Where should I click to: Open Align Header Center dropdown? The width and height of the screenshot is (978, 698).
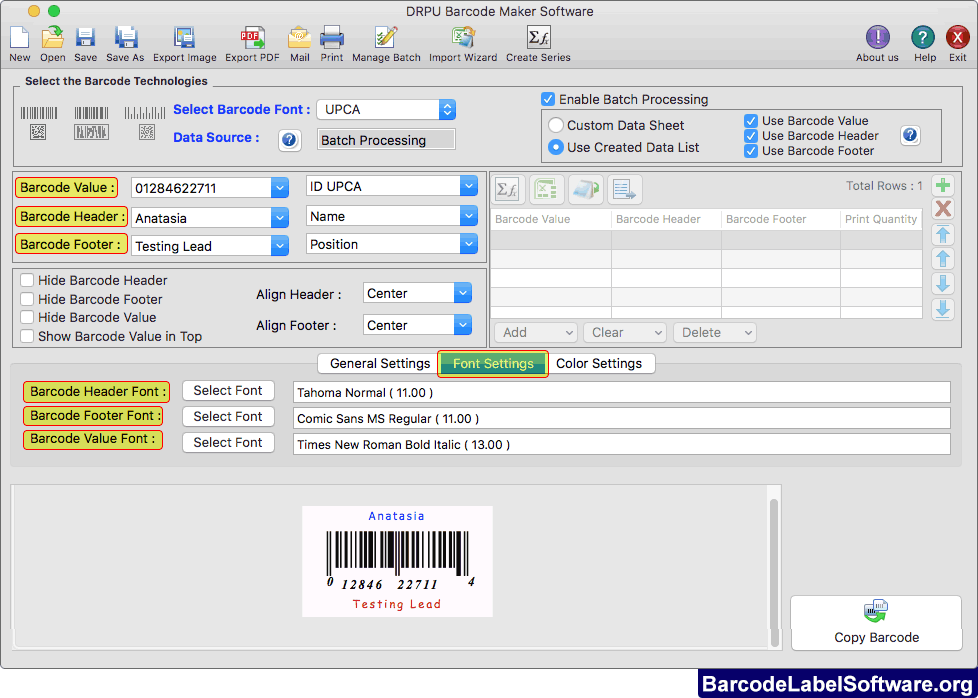click(x=463, y=293)
